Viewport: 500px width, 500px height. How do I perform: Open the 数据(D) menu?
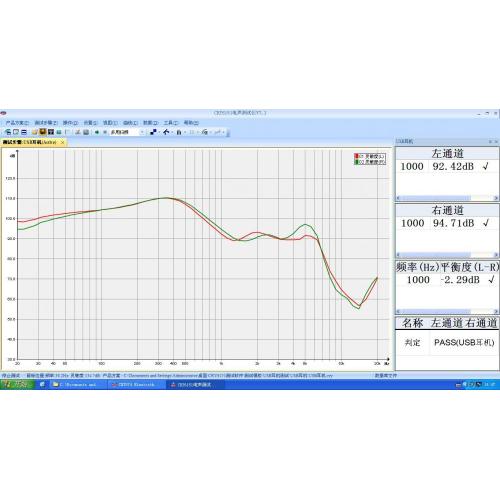point(150,123)
